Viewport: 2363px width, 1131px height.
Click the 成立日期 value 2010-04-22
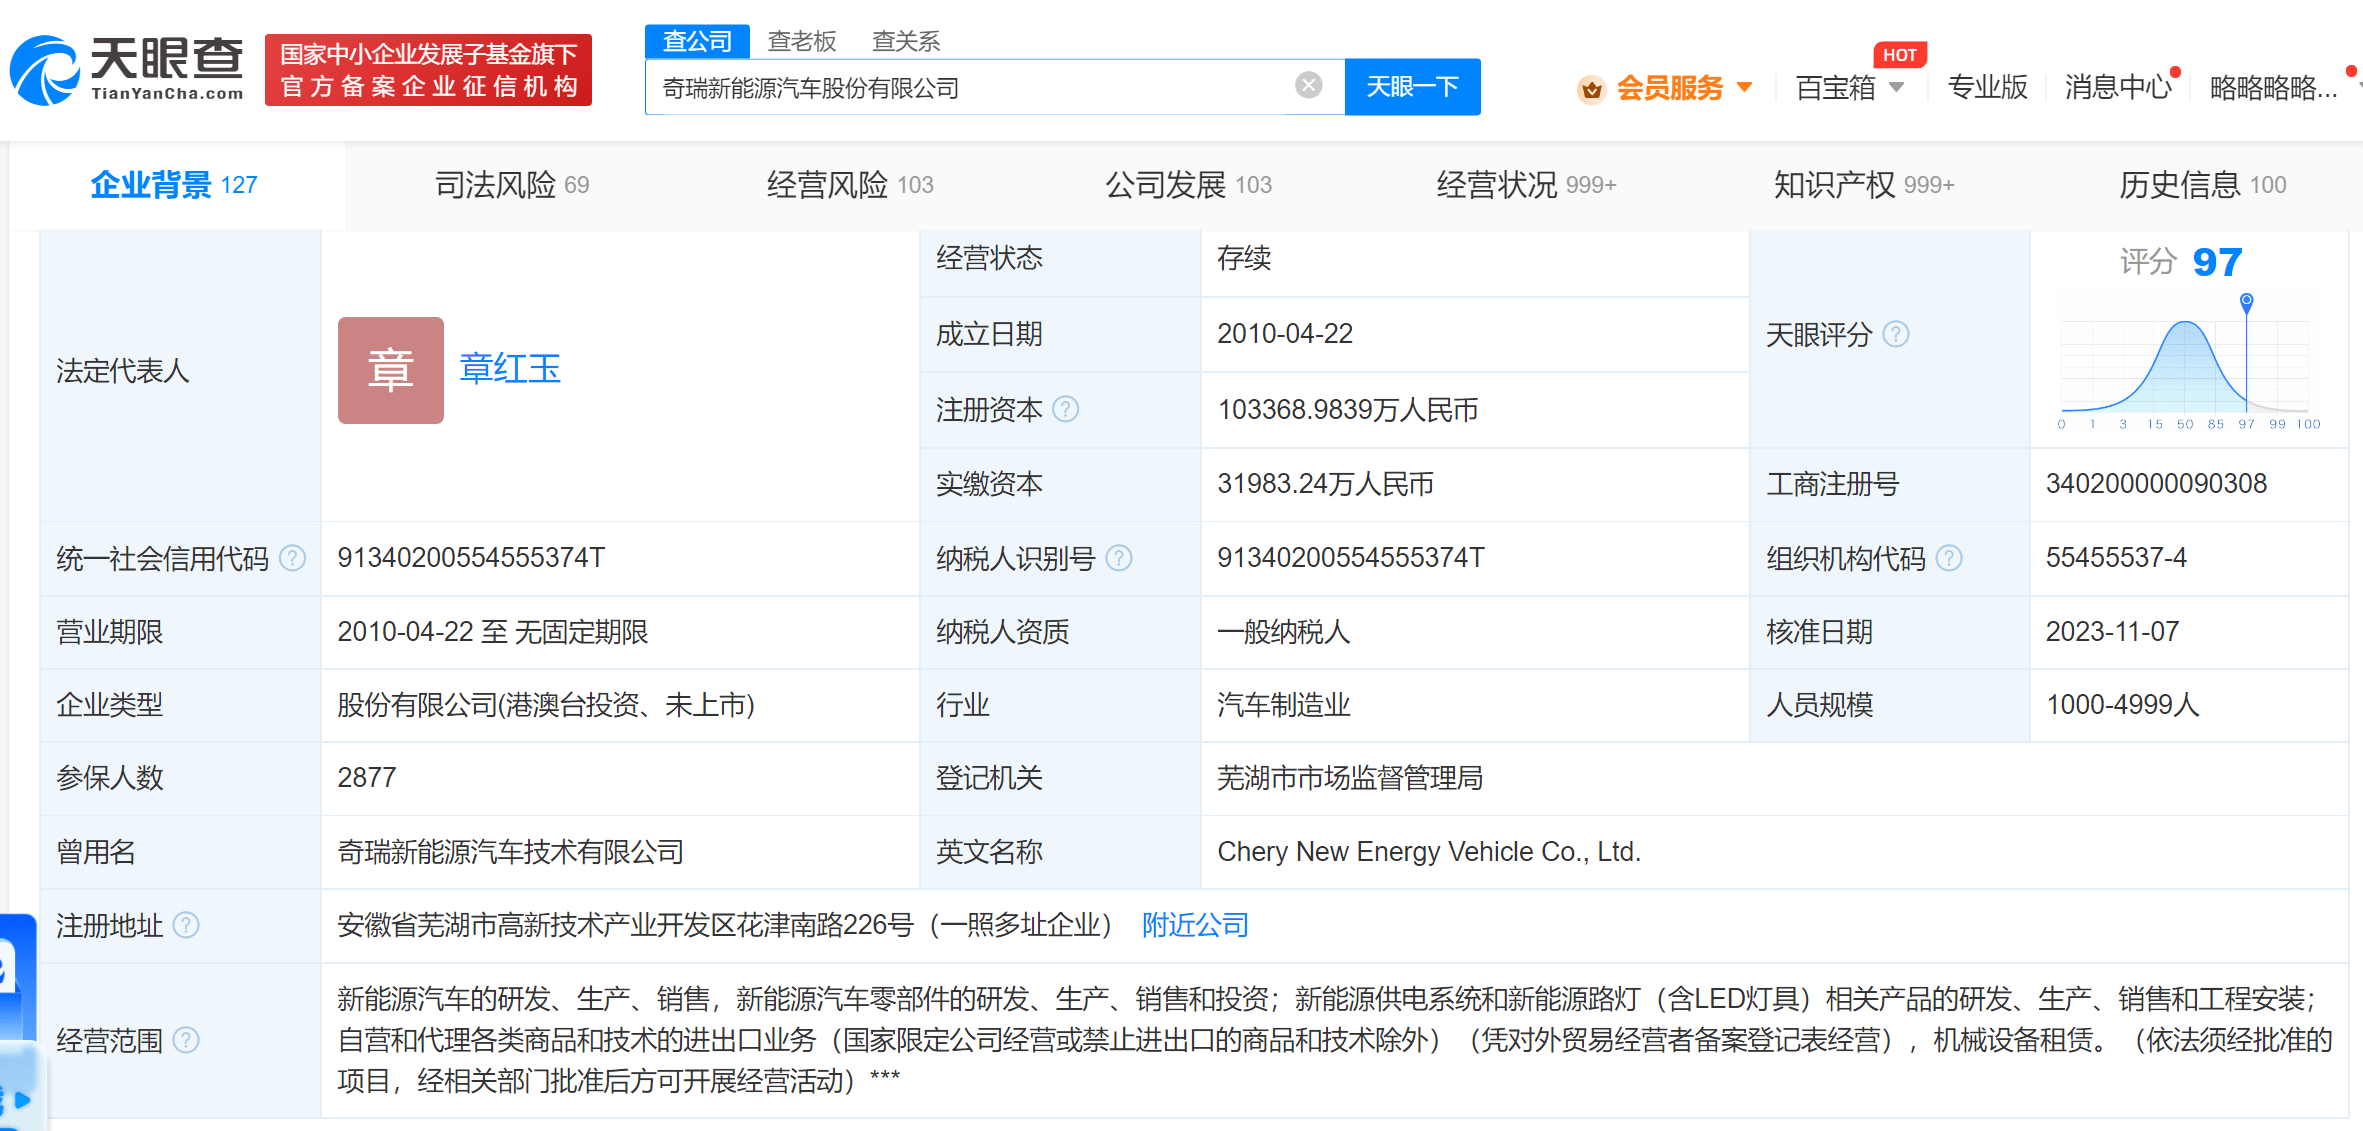coord(1285,334)
